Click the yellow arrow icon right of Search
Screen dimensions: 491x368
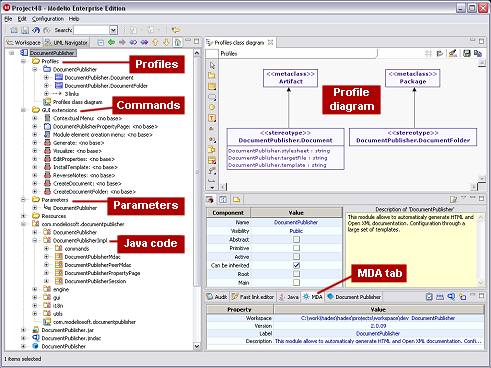[176, 30]
